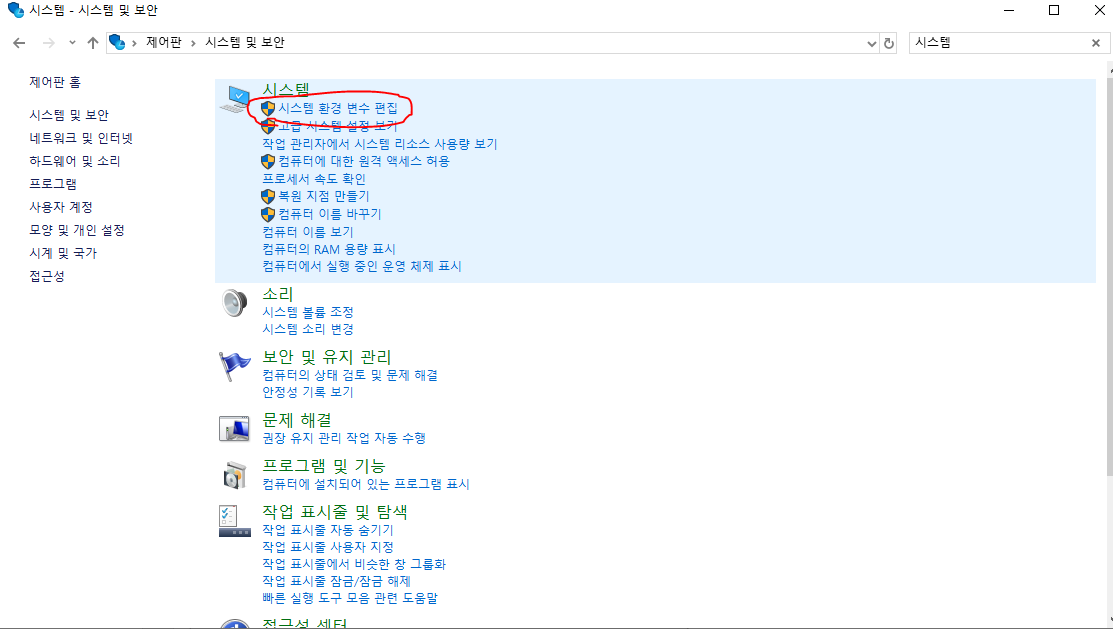Clear the search box with X
The width and height of the screenshot is (1113, 629).
pyautogui.click(x=1096, y=43)
